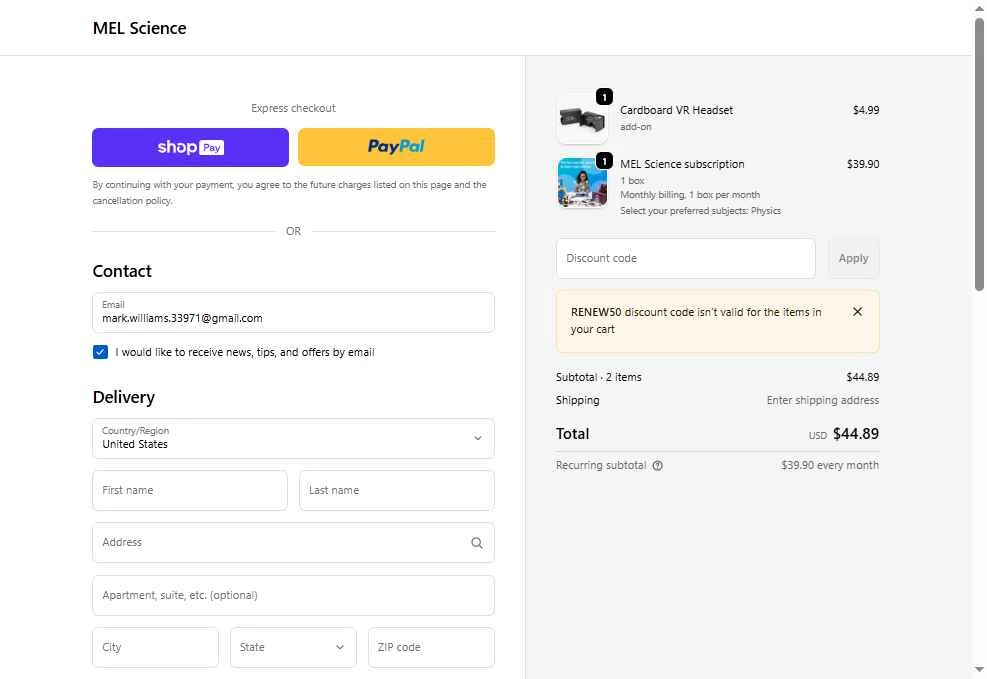Click the Discount code field
This screenshot has height=679, width=987.
[x=685, y=258]
